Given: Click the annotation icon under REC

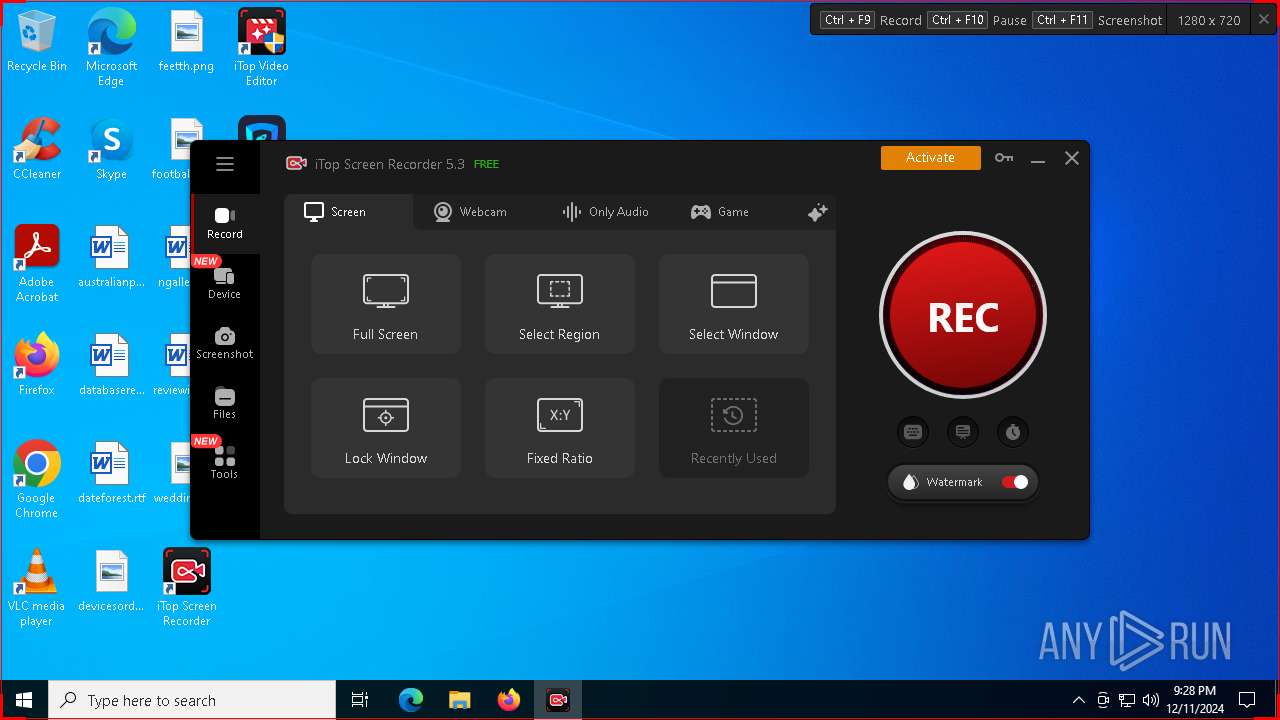Looking at the screenshot, I should tap(963, 432).
